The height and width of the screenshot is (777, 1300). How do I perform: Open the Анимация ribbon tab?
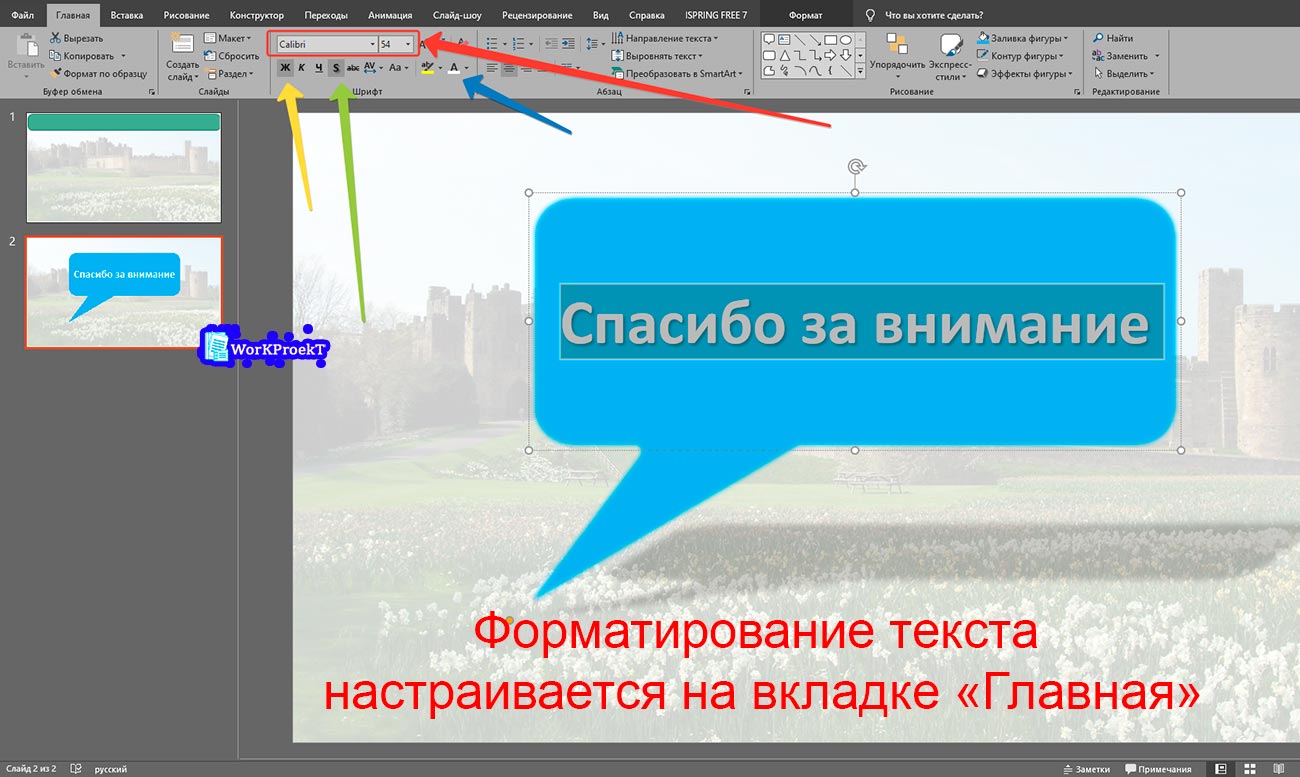pos(390,14)
